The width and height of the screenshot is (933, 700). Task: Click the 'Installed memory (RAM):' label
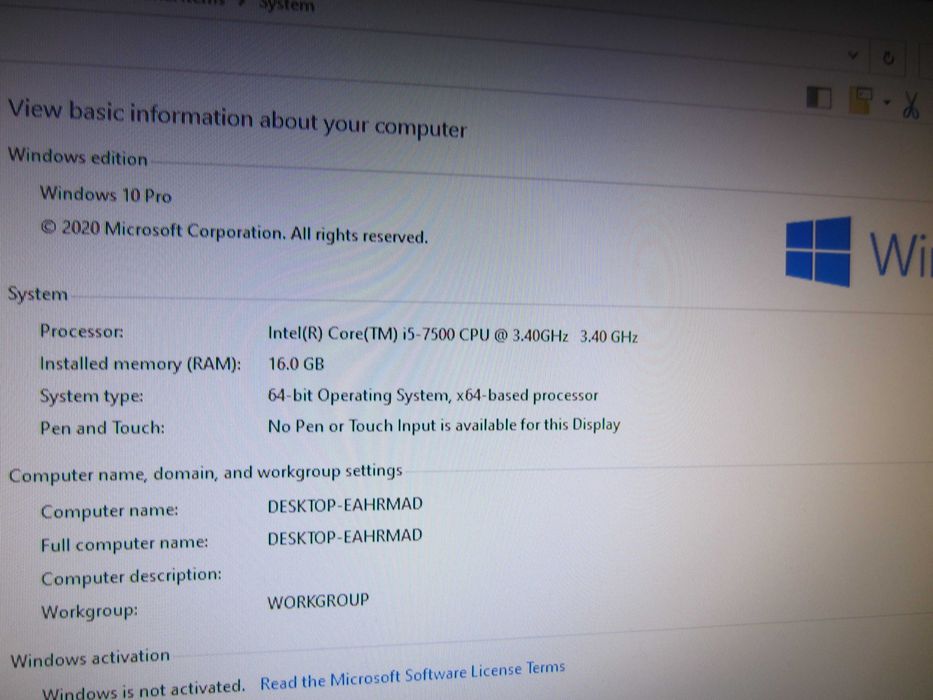[140, 364]
